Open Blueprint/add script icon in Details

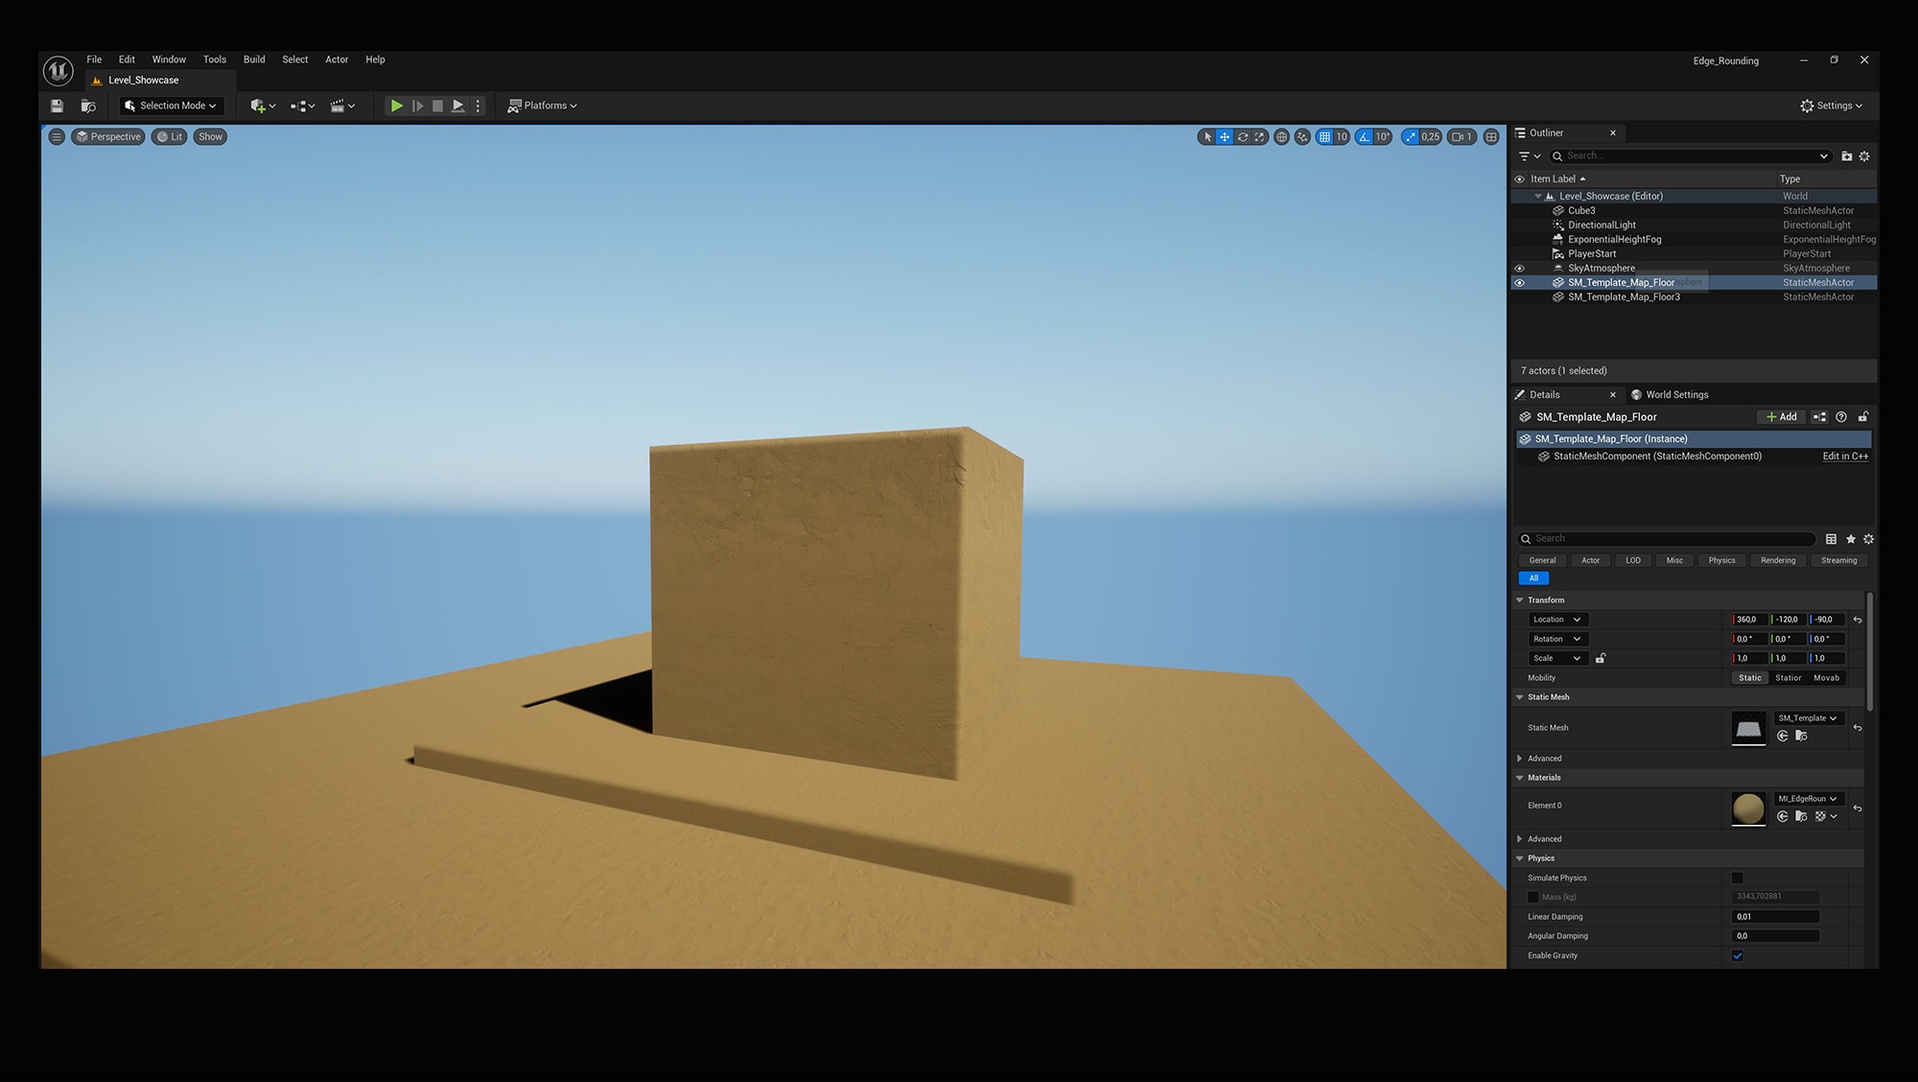point(1820,417)
